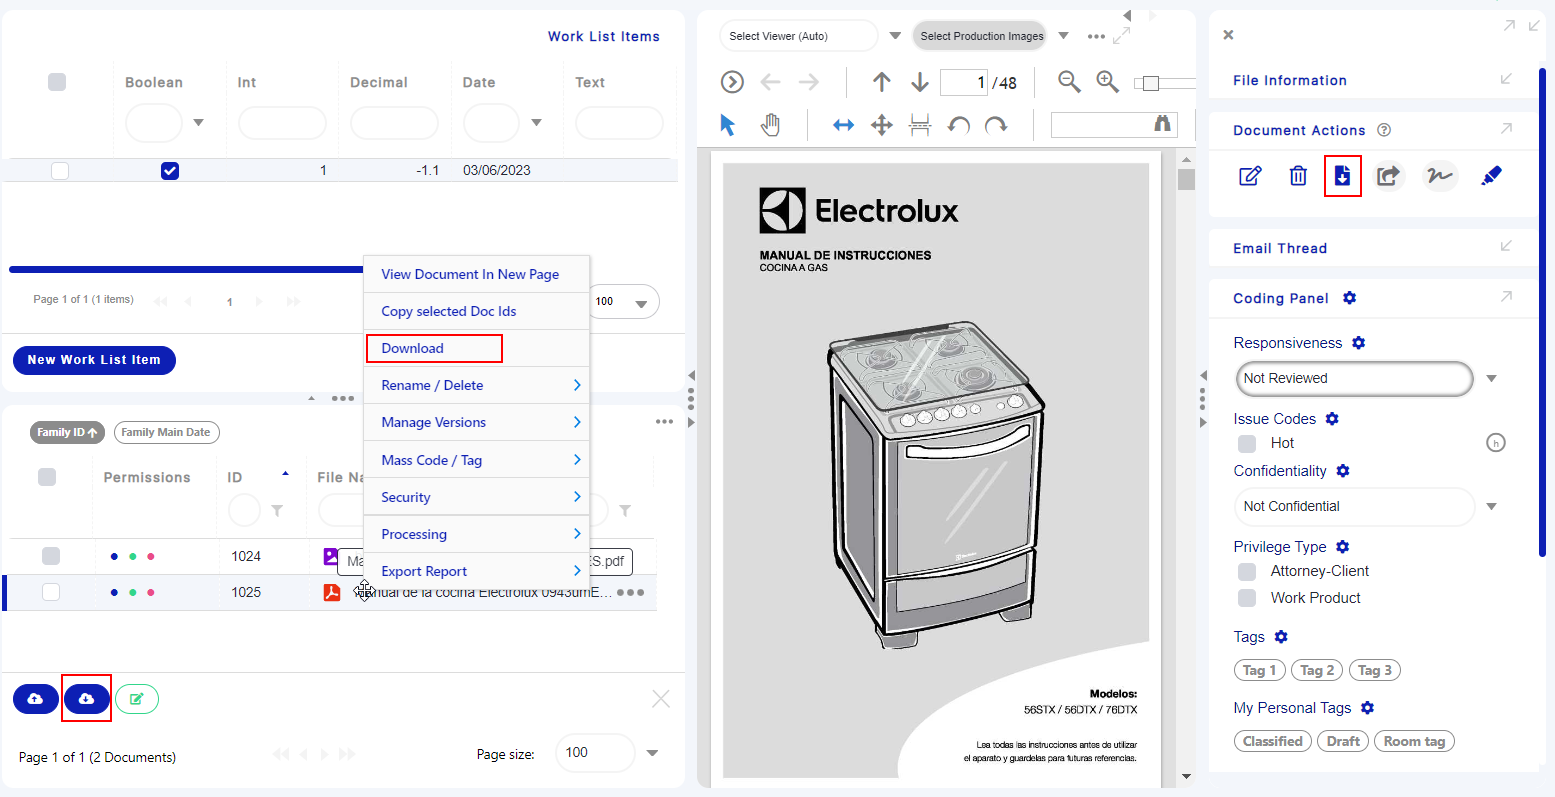Click the highlighter pen icon in Document Actions
1555x797 pixels.
tap(1491, 176)
